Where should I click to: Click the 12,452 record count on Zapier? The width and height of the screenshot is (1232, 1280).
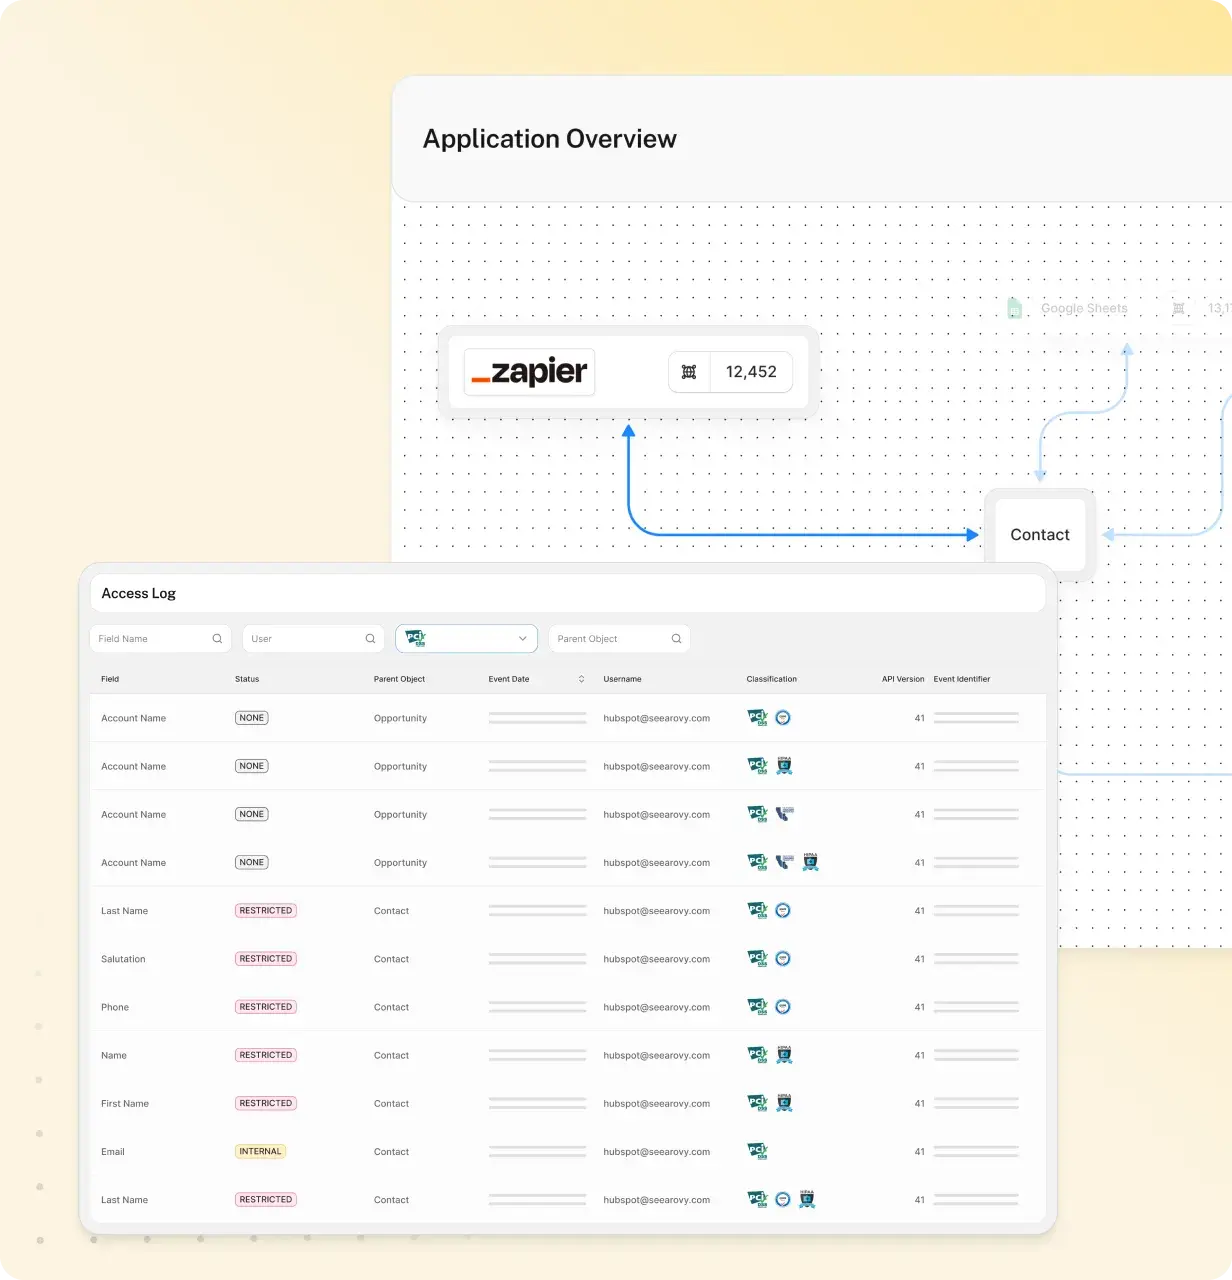751,372
